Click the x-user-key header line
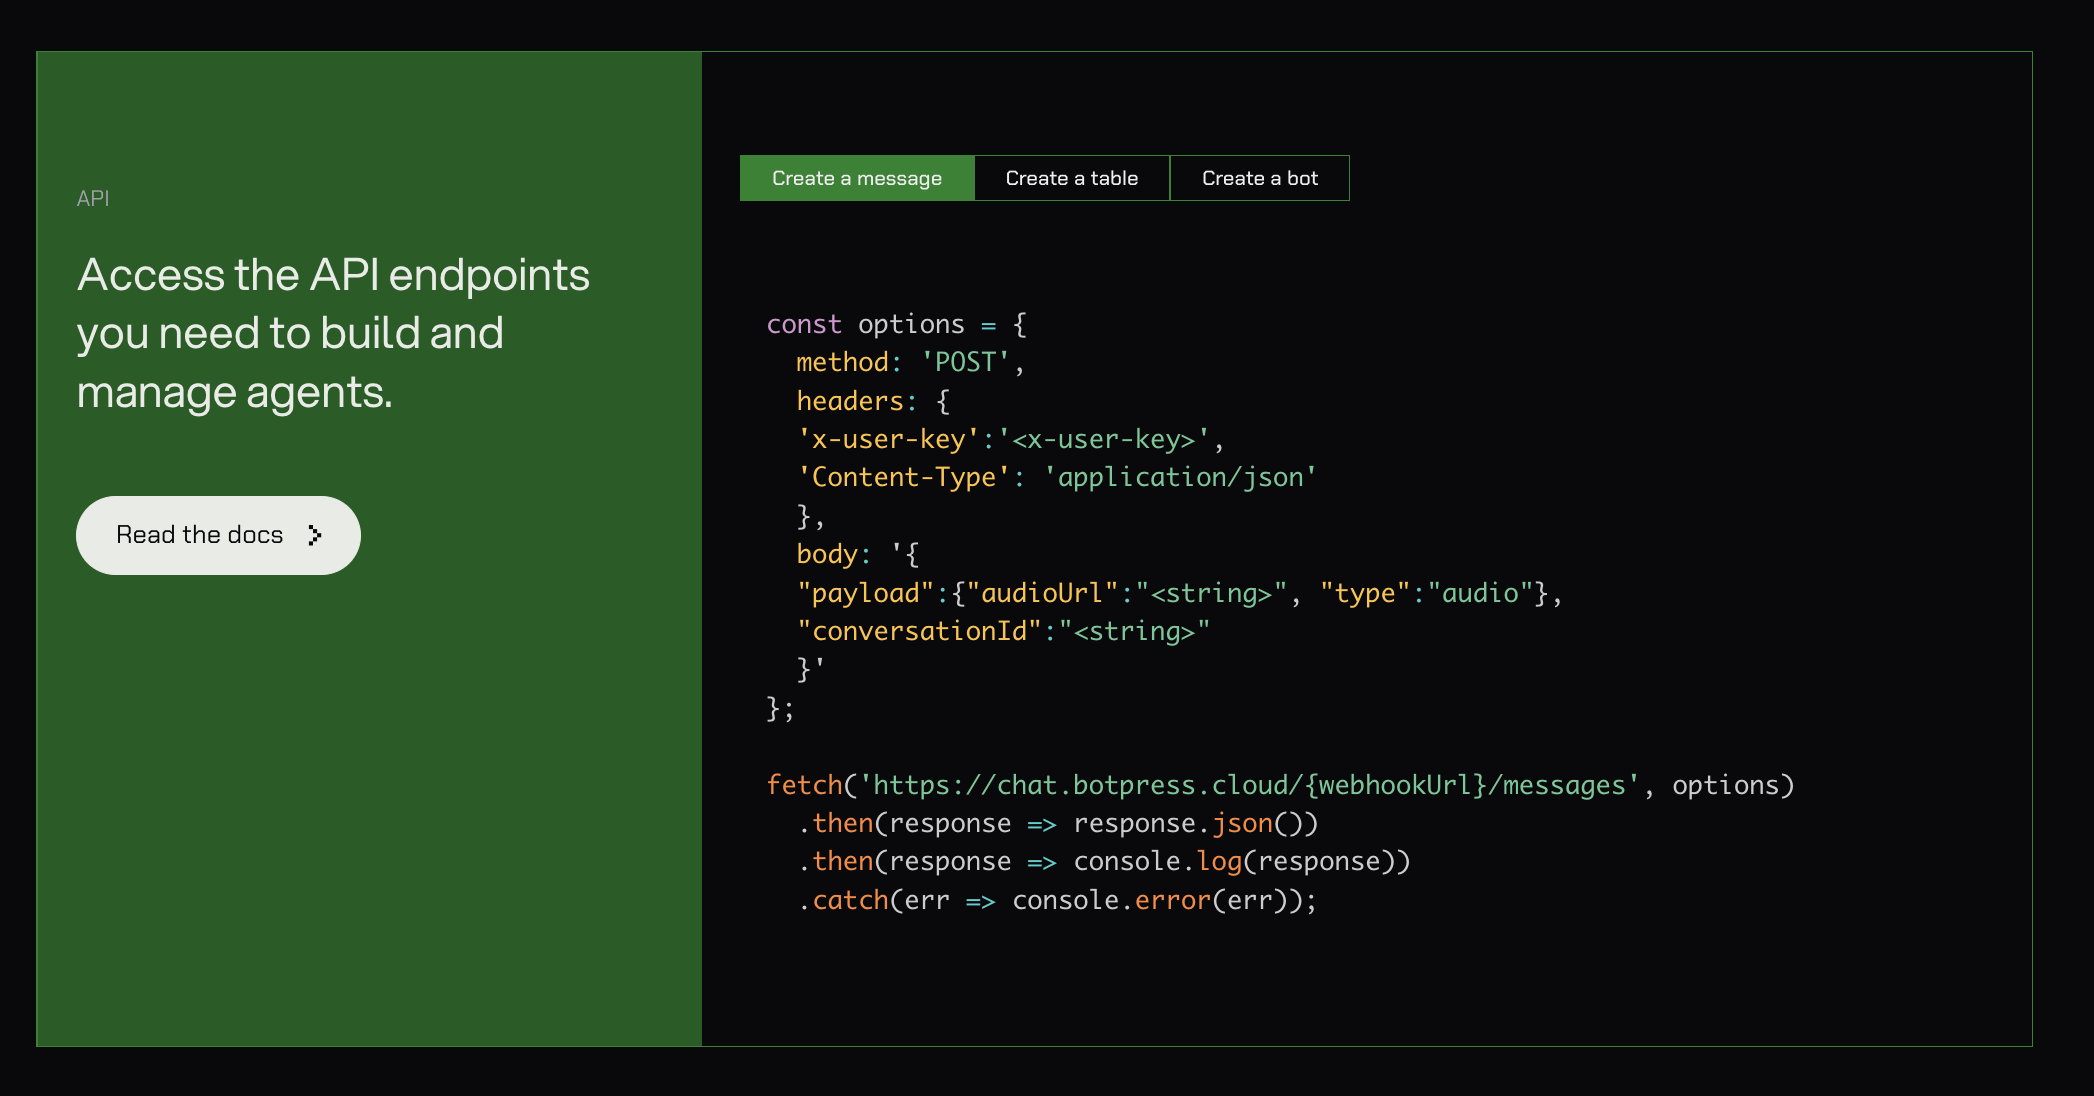 [1010, 439]
